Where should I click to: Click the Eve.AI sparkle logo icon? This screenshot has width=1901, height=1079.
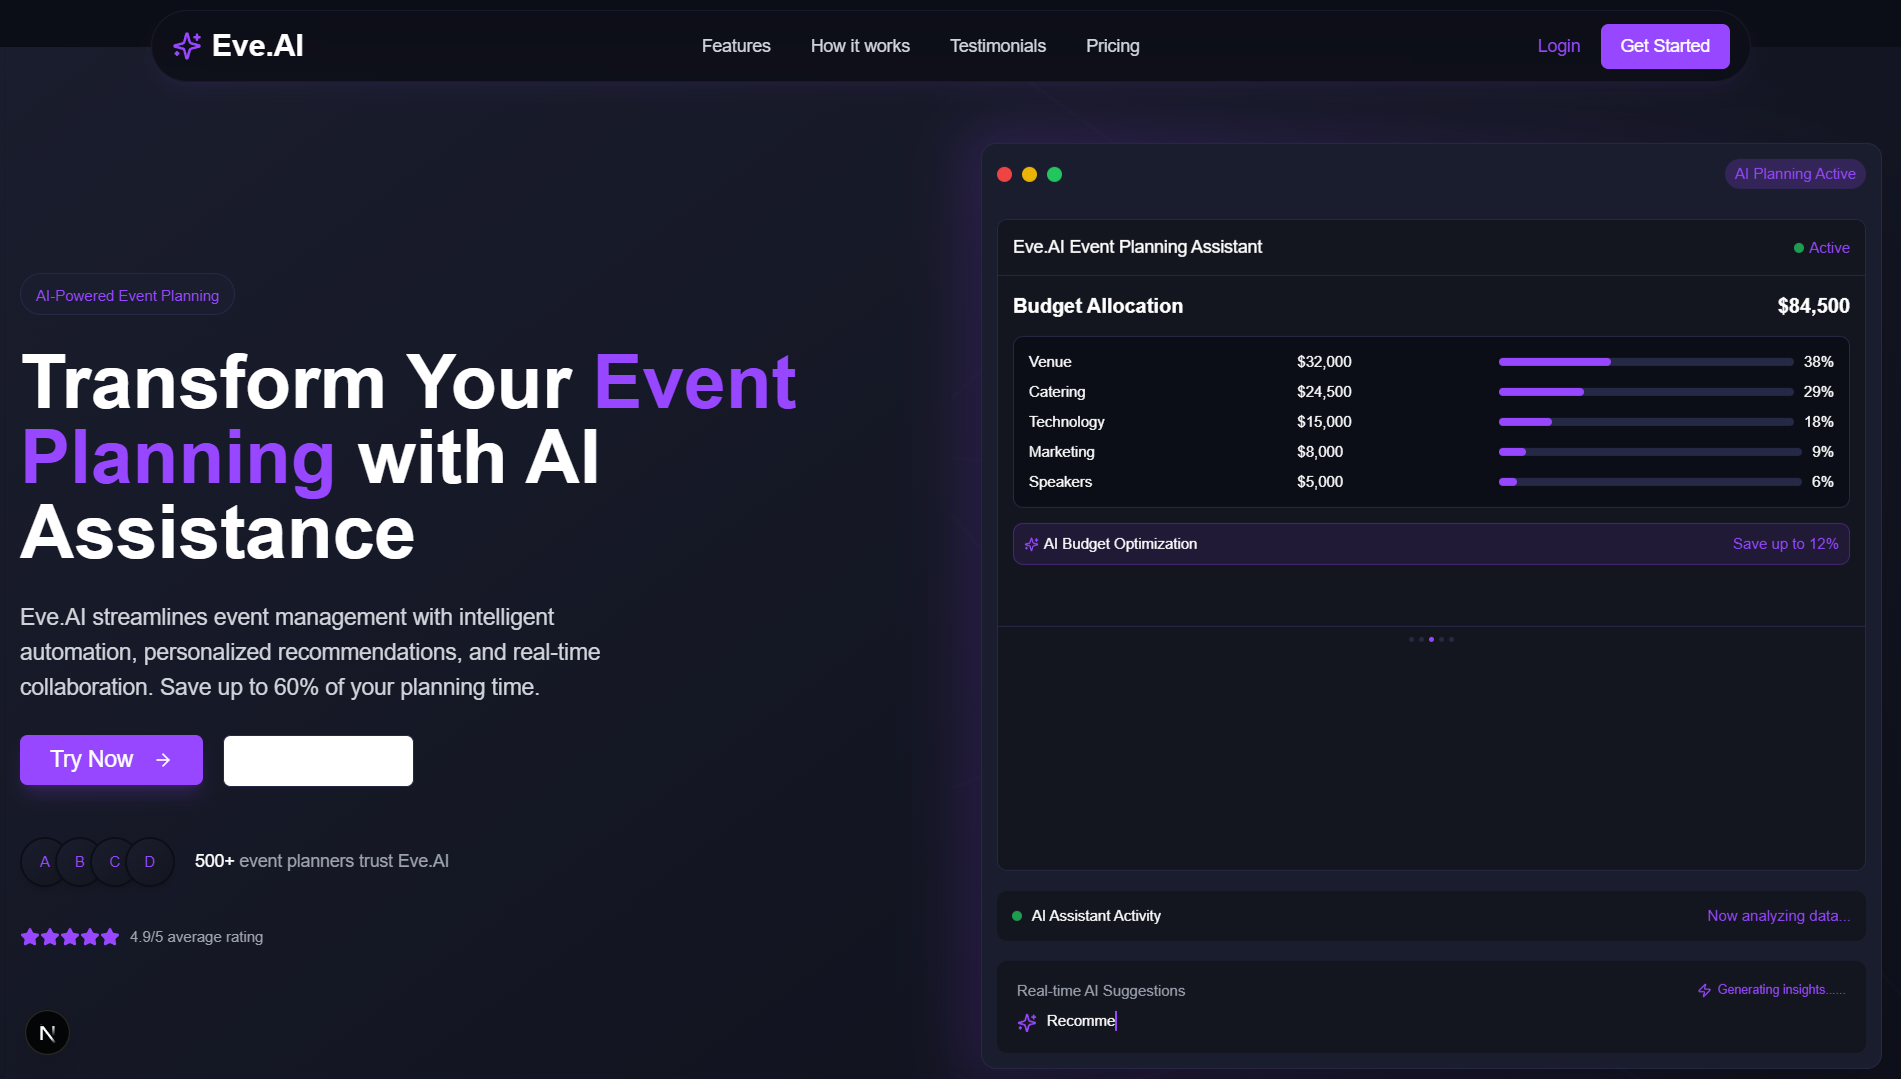tap(187, 45)
